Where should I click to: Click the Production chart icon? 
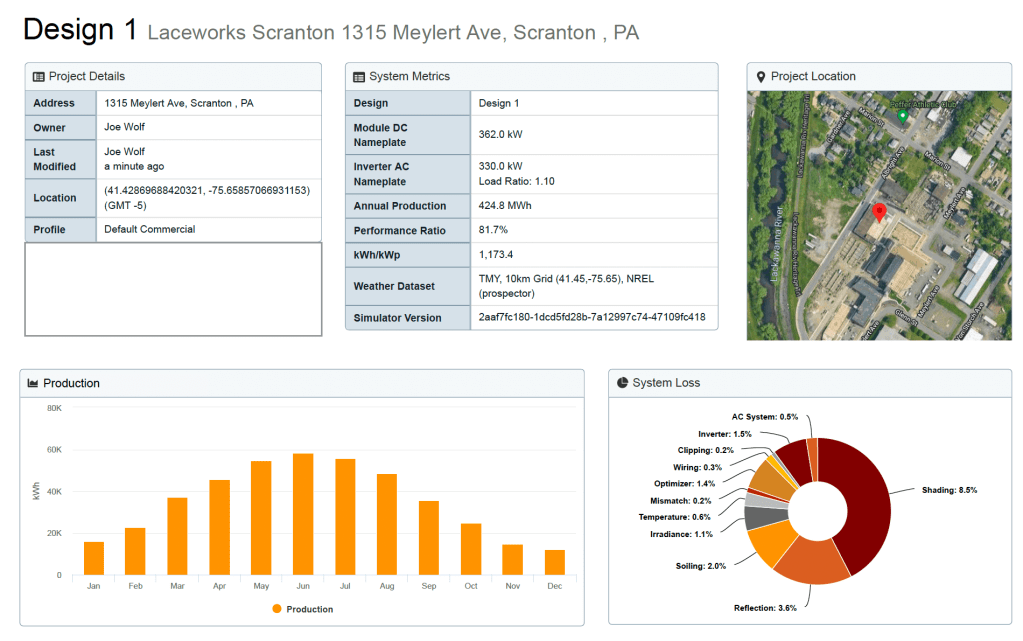(33, 383)
